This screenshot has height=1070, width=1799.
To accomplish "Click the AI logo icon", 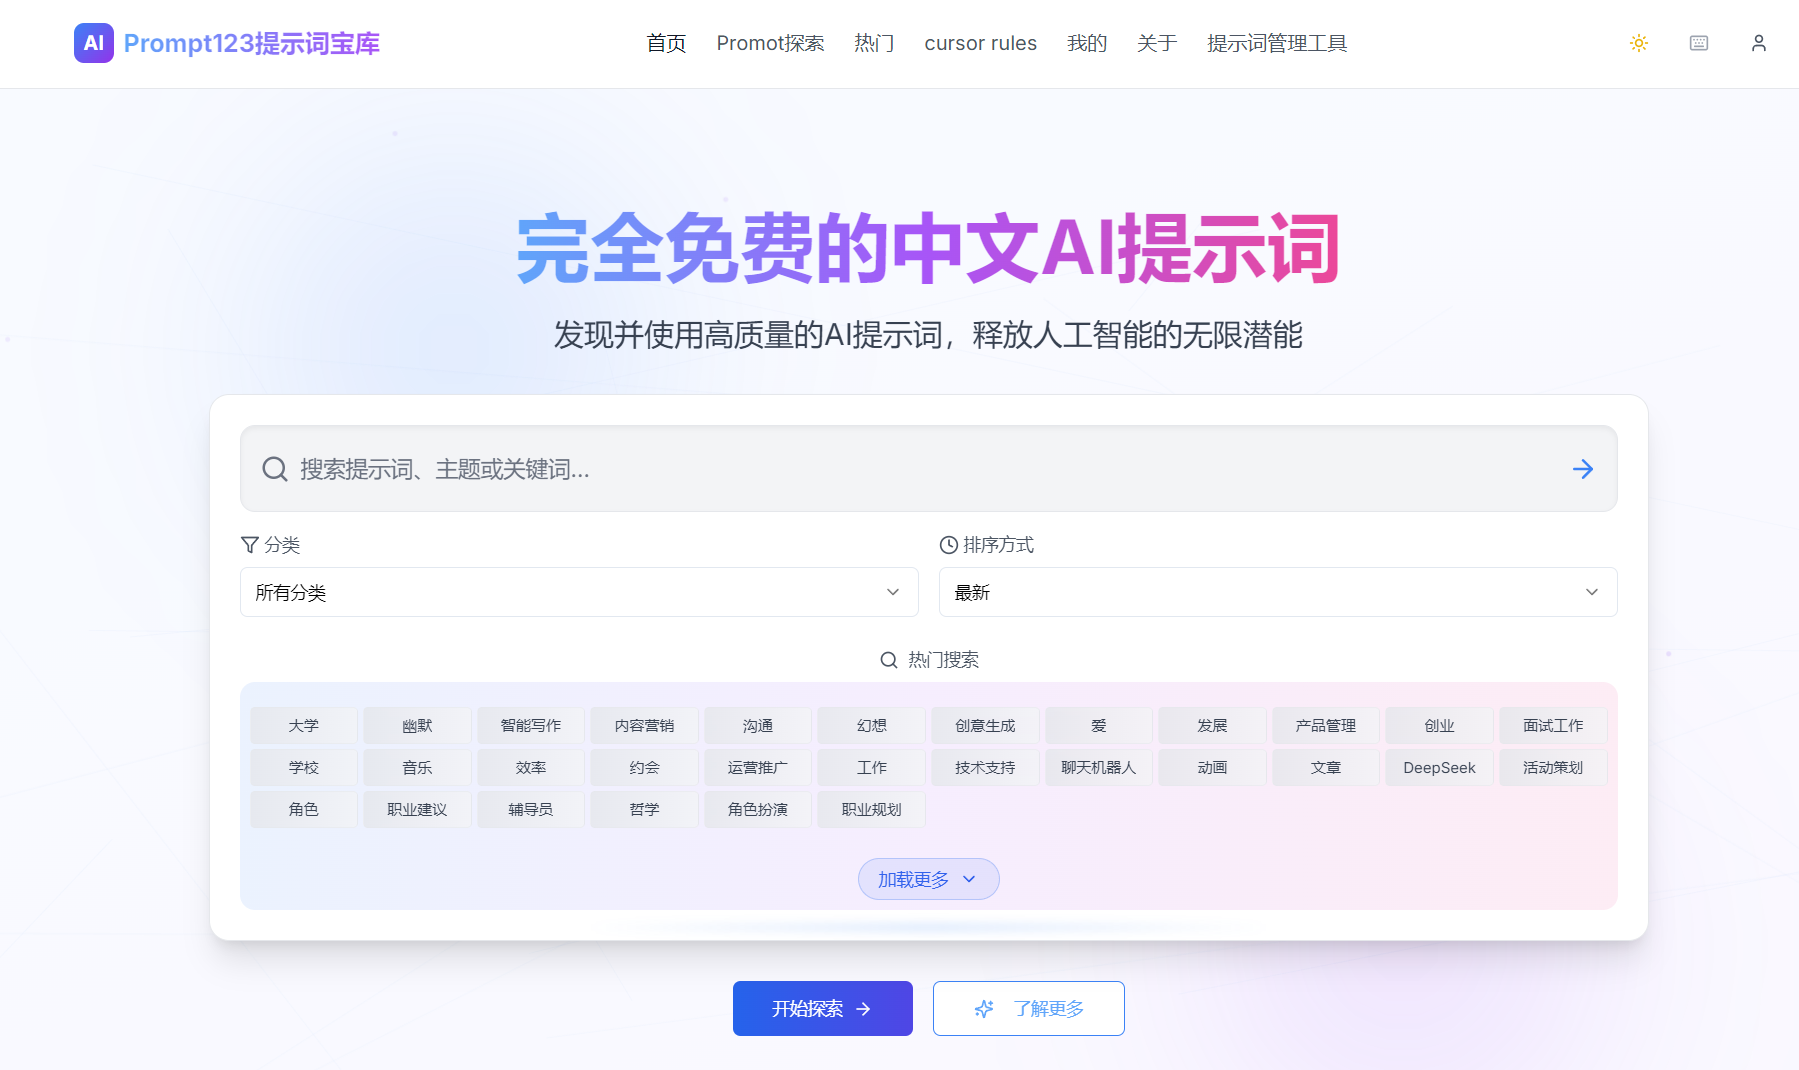I will (93, 43).
